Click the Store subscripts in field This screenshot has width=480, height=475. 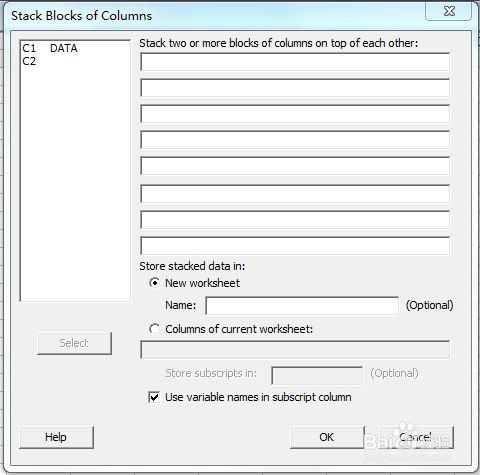(x=317, y=376)
